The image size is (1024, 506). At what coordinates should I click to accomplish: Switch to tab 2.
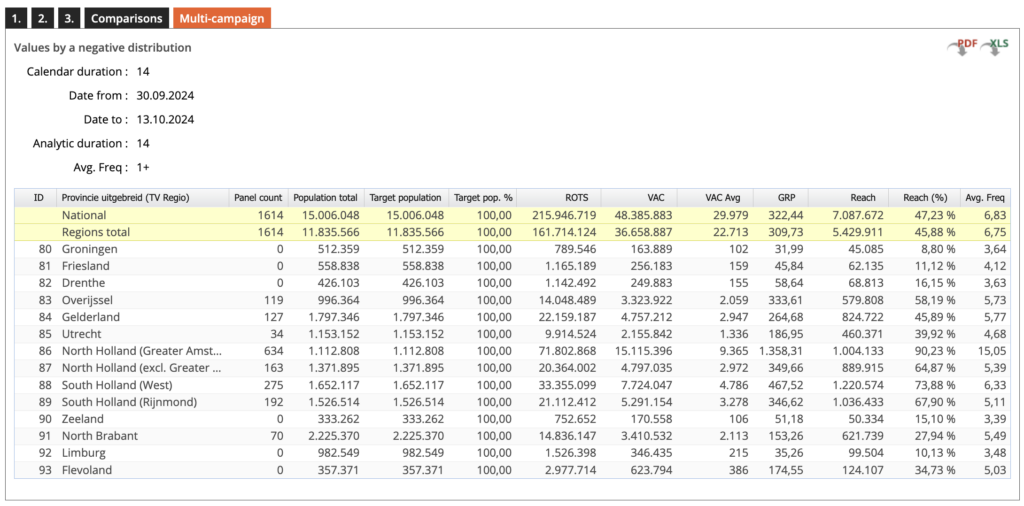[43, 18]
